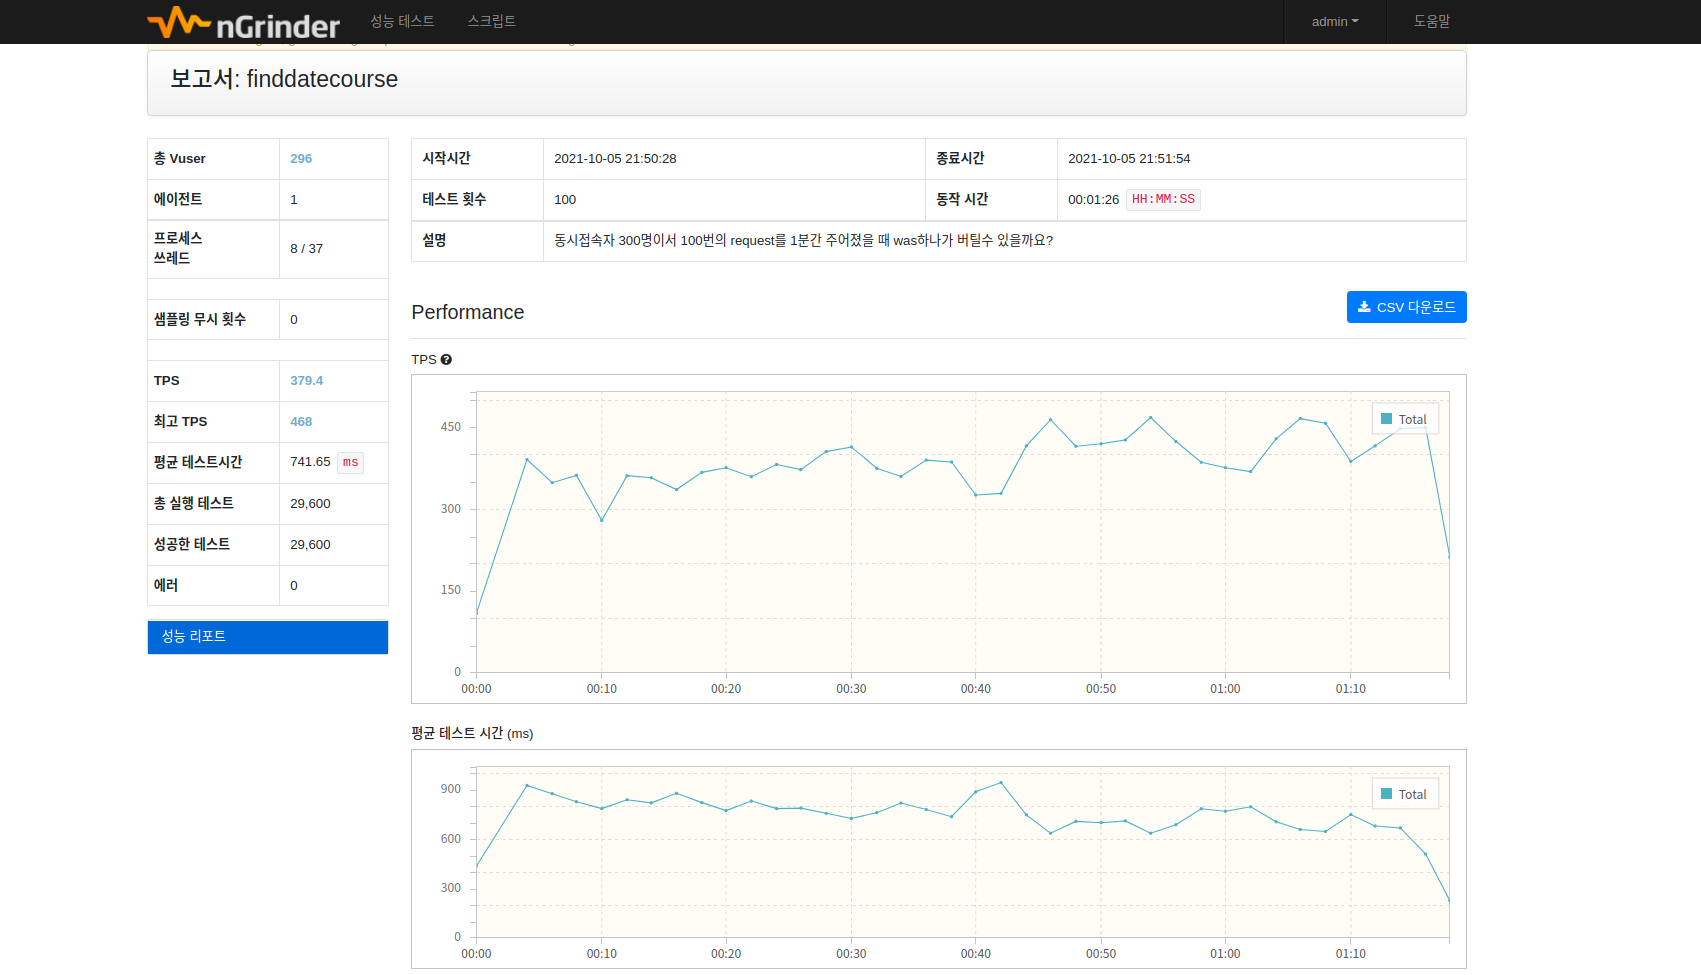Click the process/thread value 8 / 37
The image size is (1701, 975).
306,249
